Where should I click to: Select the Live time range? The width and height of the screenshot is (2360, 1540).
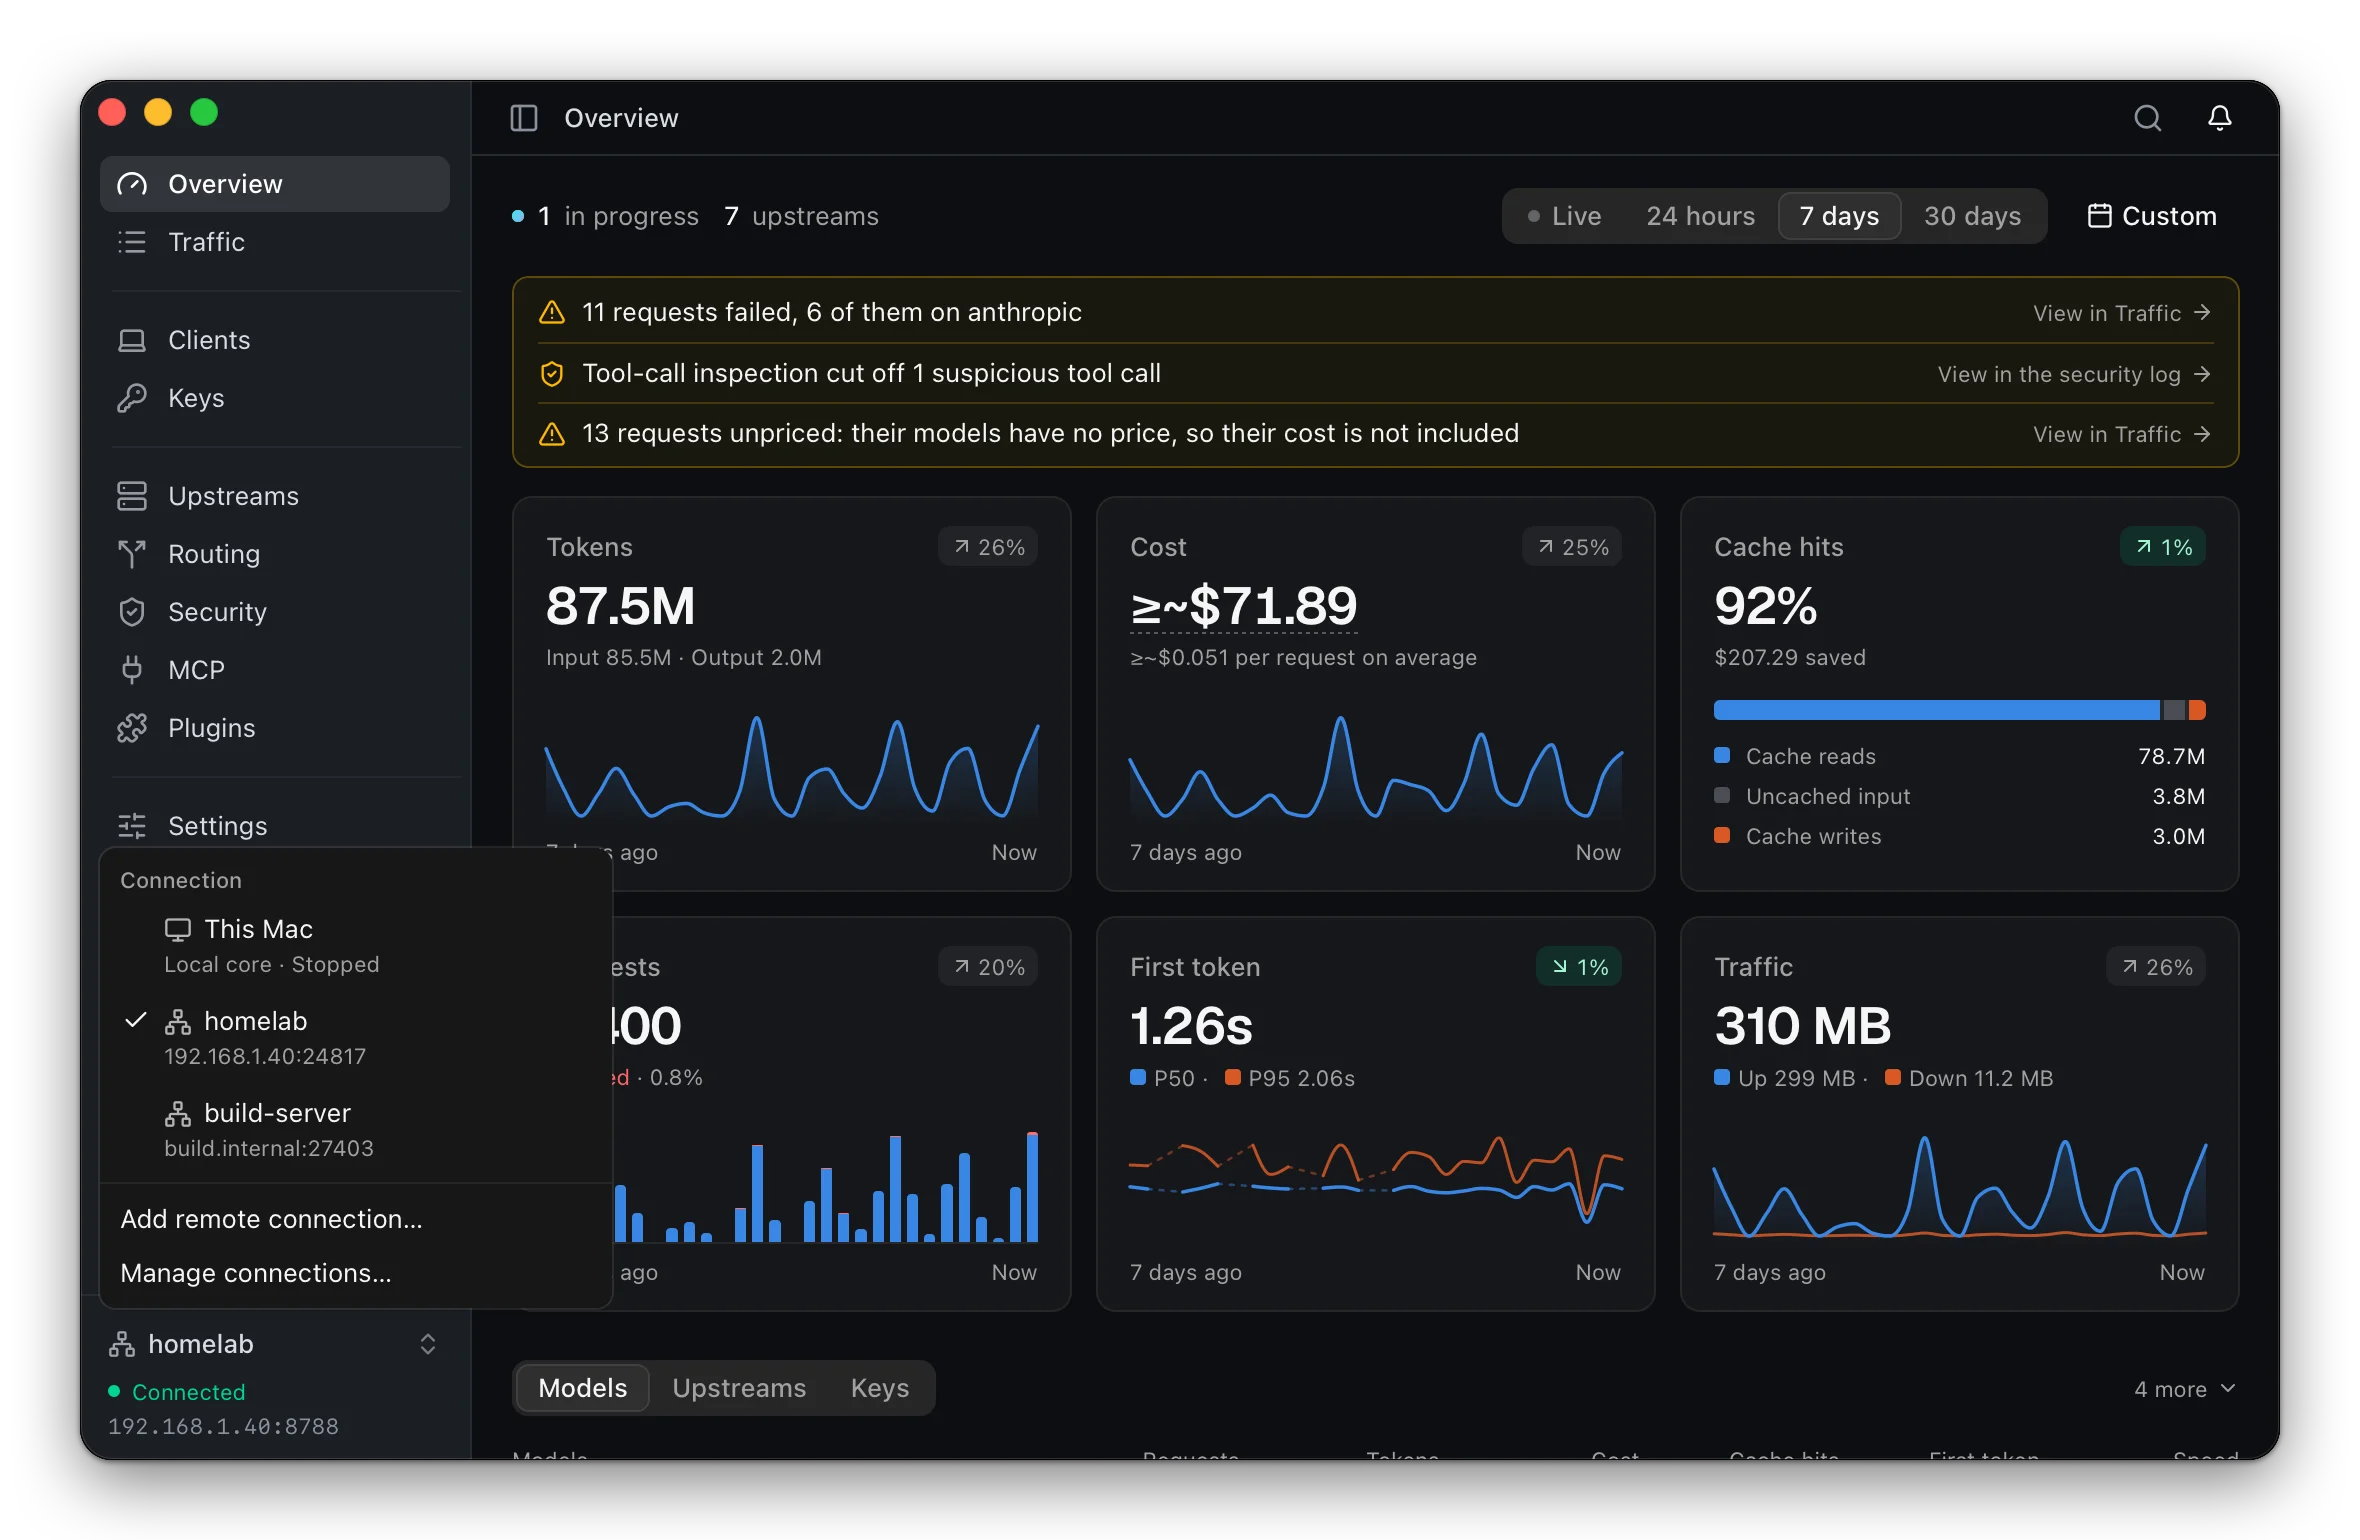[x=1565, y=216]
